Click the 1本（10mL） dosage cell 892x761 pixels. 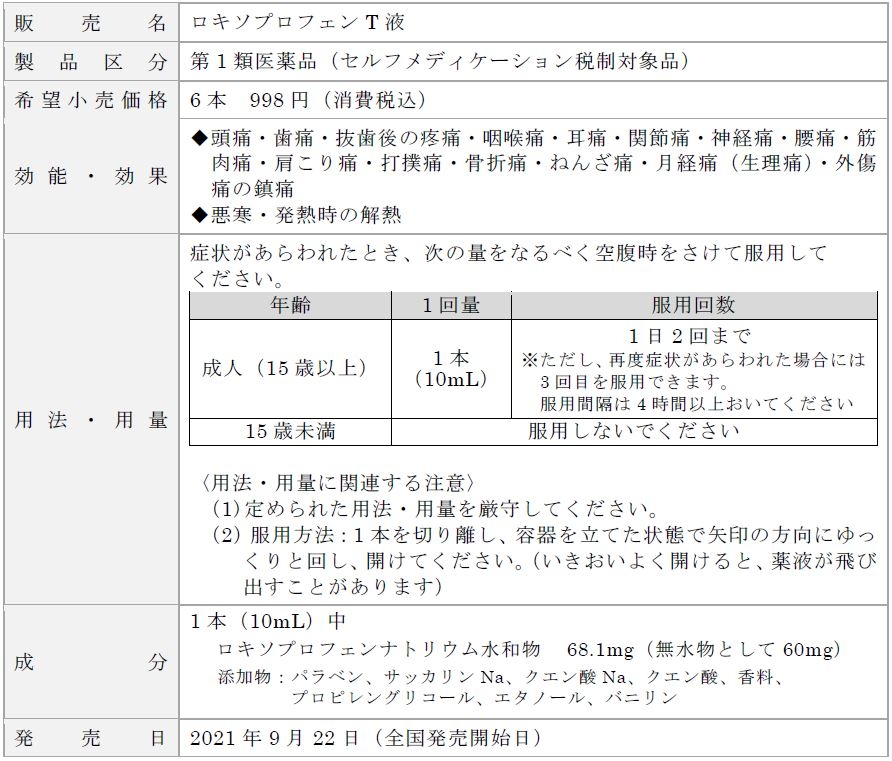450,370
